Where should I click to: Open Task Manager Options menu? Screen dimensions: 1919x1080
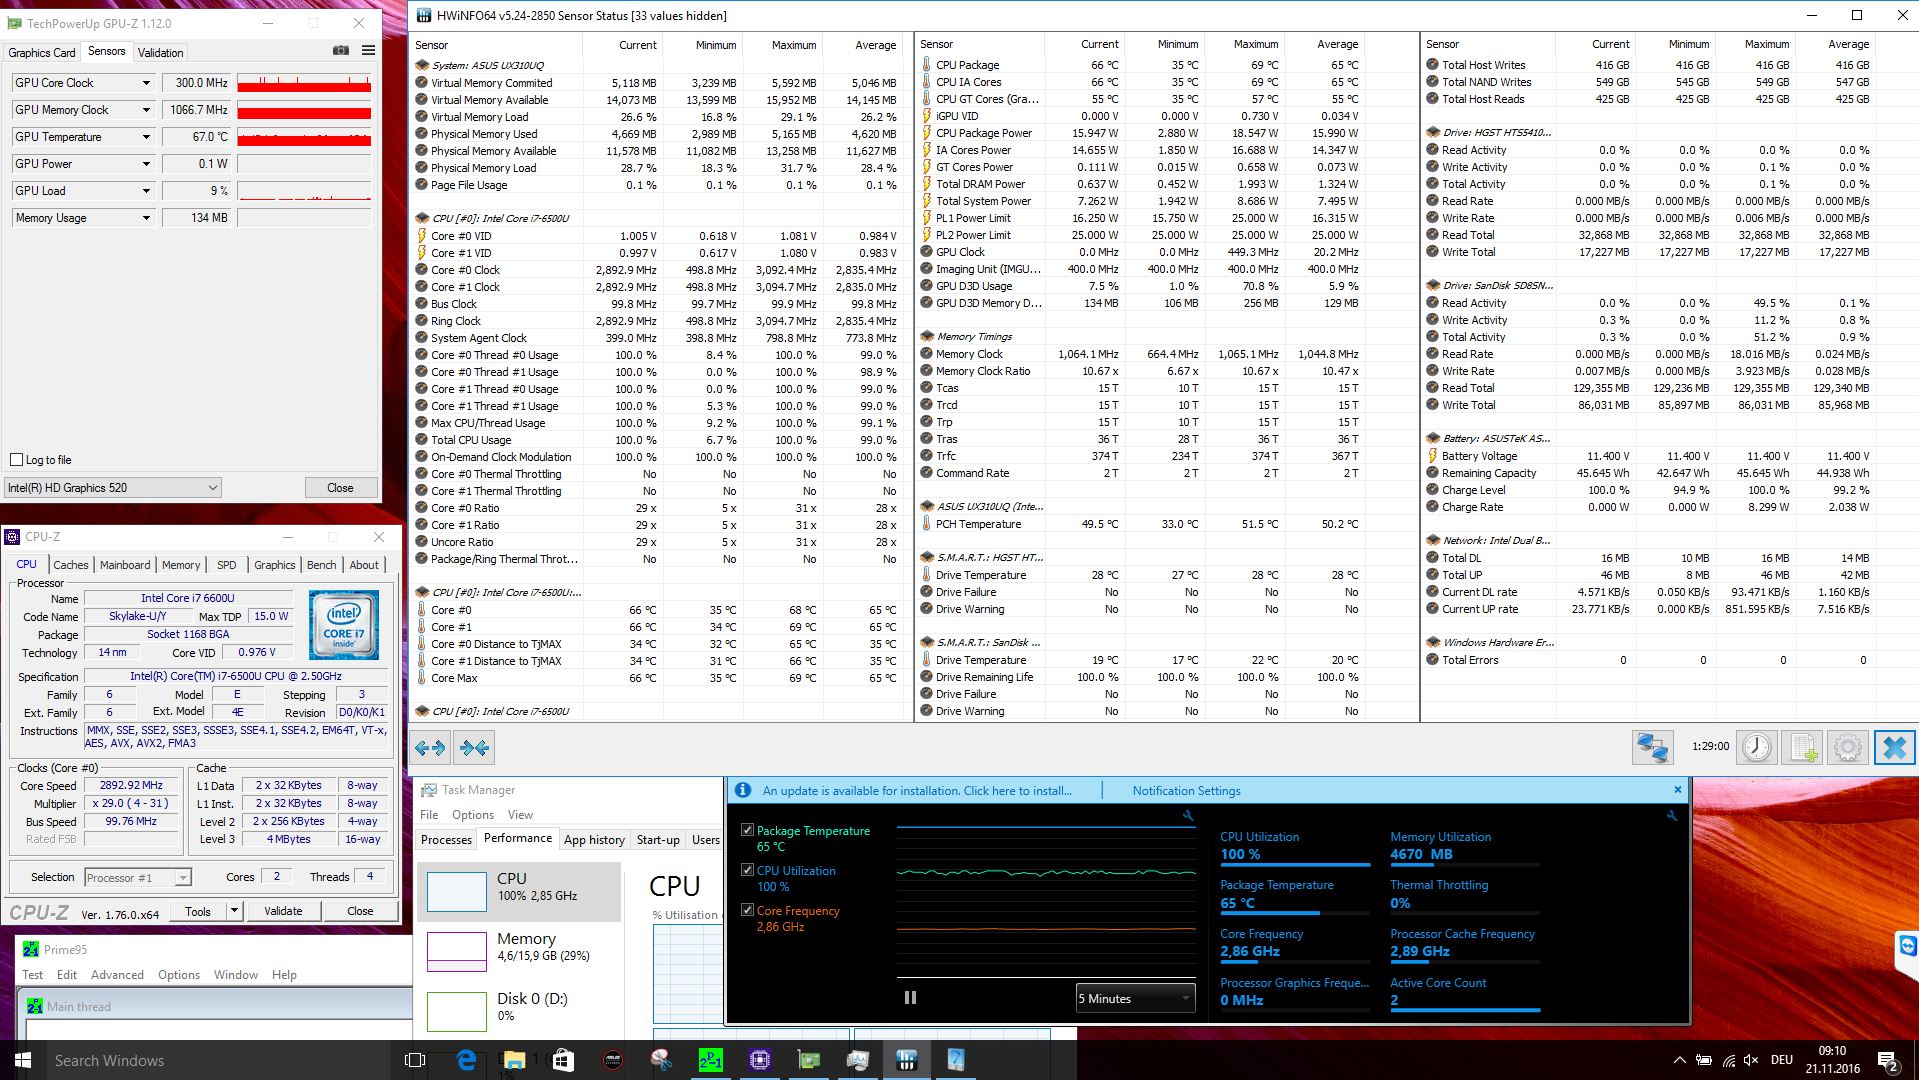(x=473, y=815)
